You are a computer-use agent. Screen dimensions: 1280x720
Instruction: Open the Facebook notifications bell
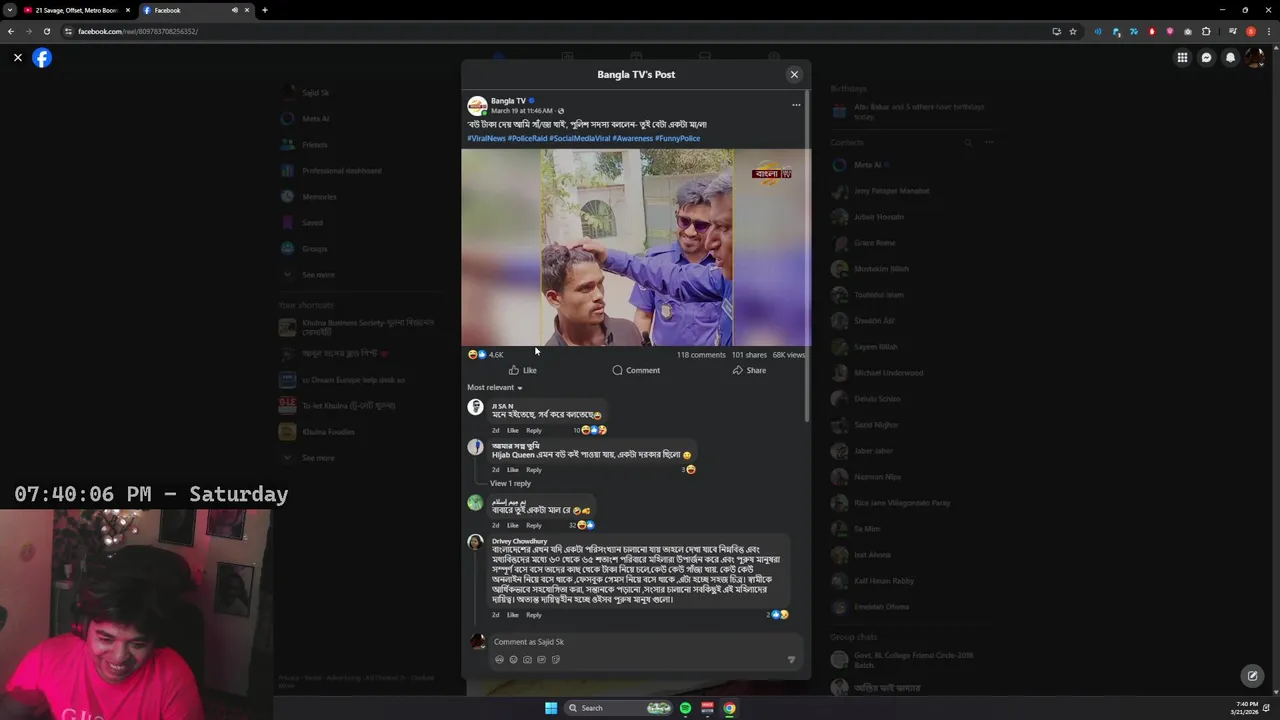pos(1230,58)
